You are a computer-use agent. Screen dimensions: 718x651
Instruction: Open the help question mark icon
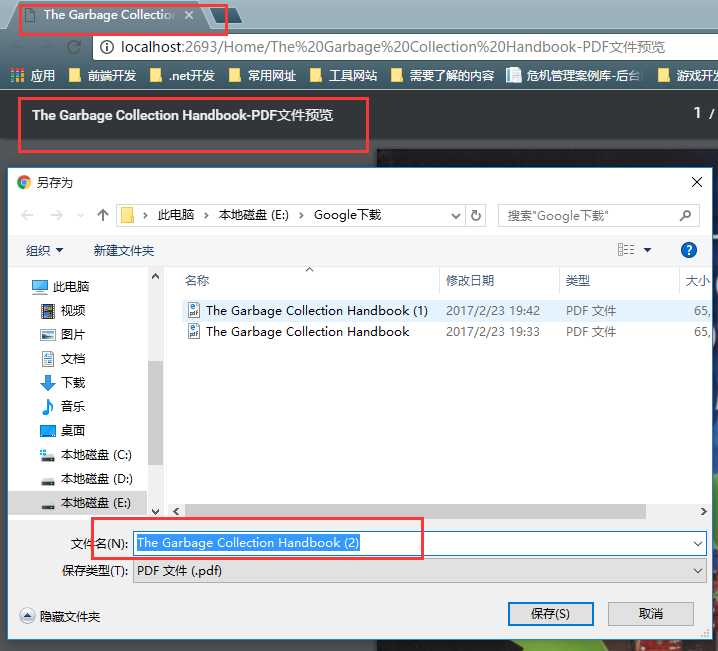click(689, 250)
